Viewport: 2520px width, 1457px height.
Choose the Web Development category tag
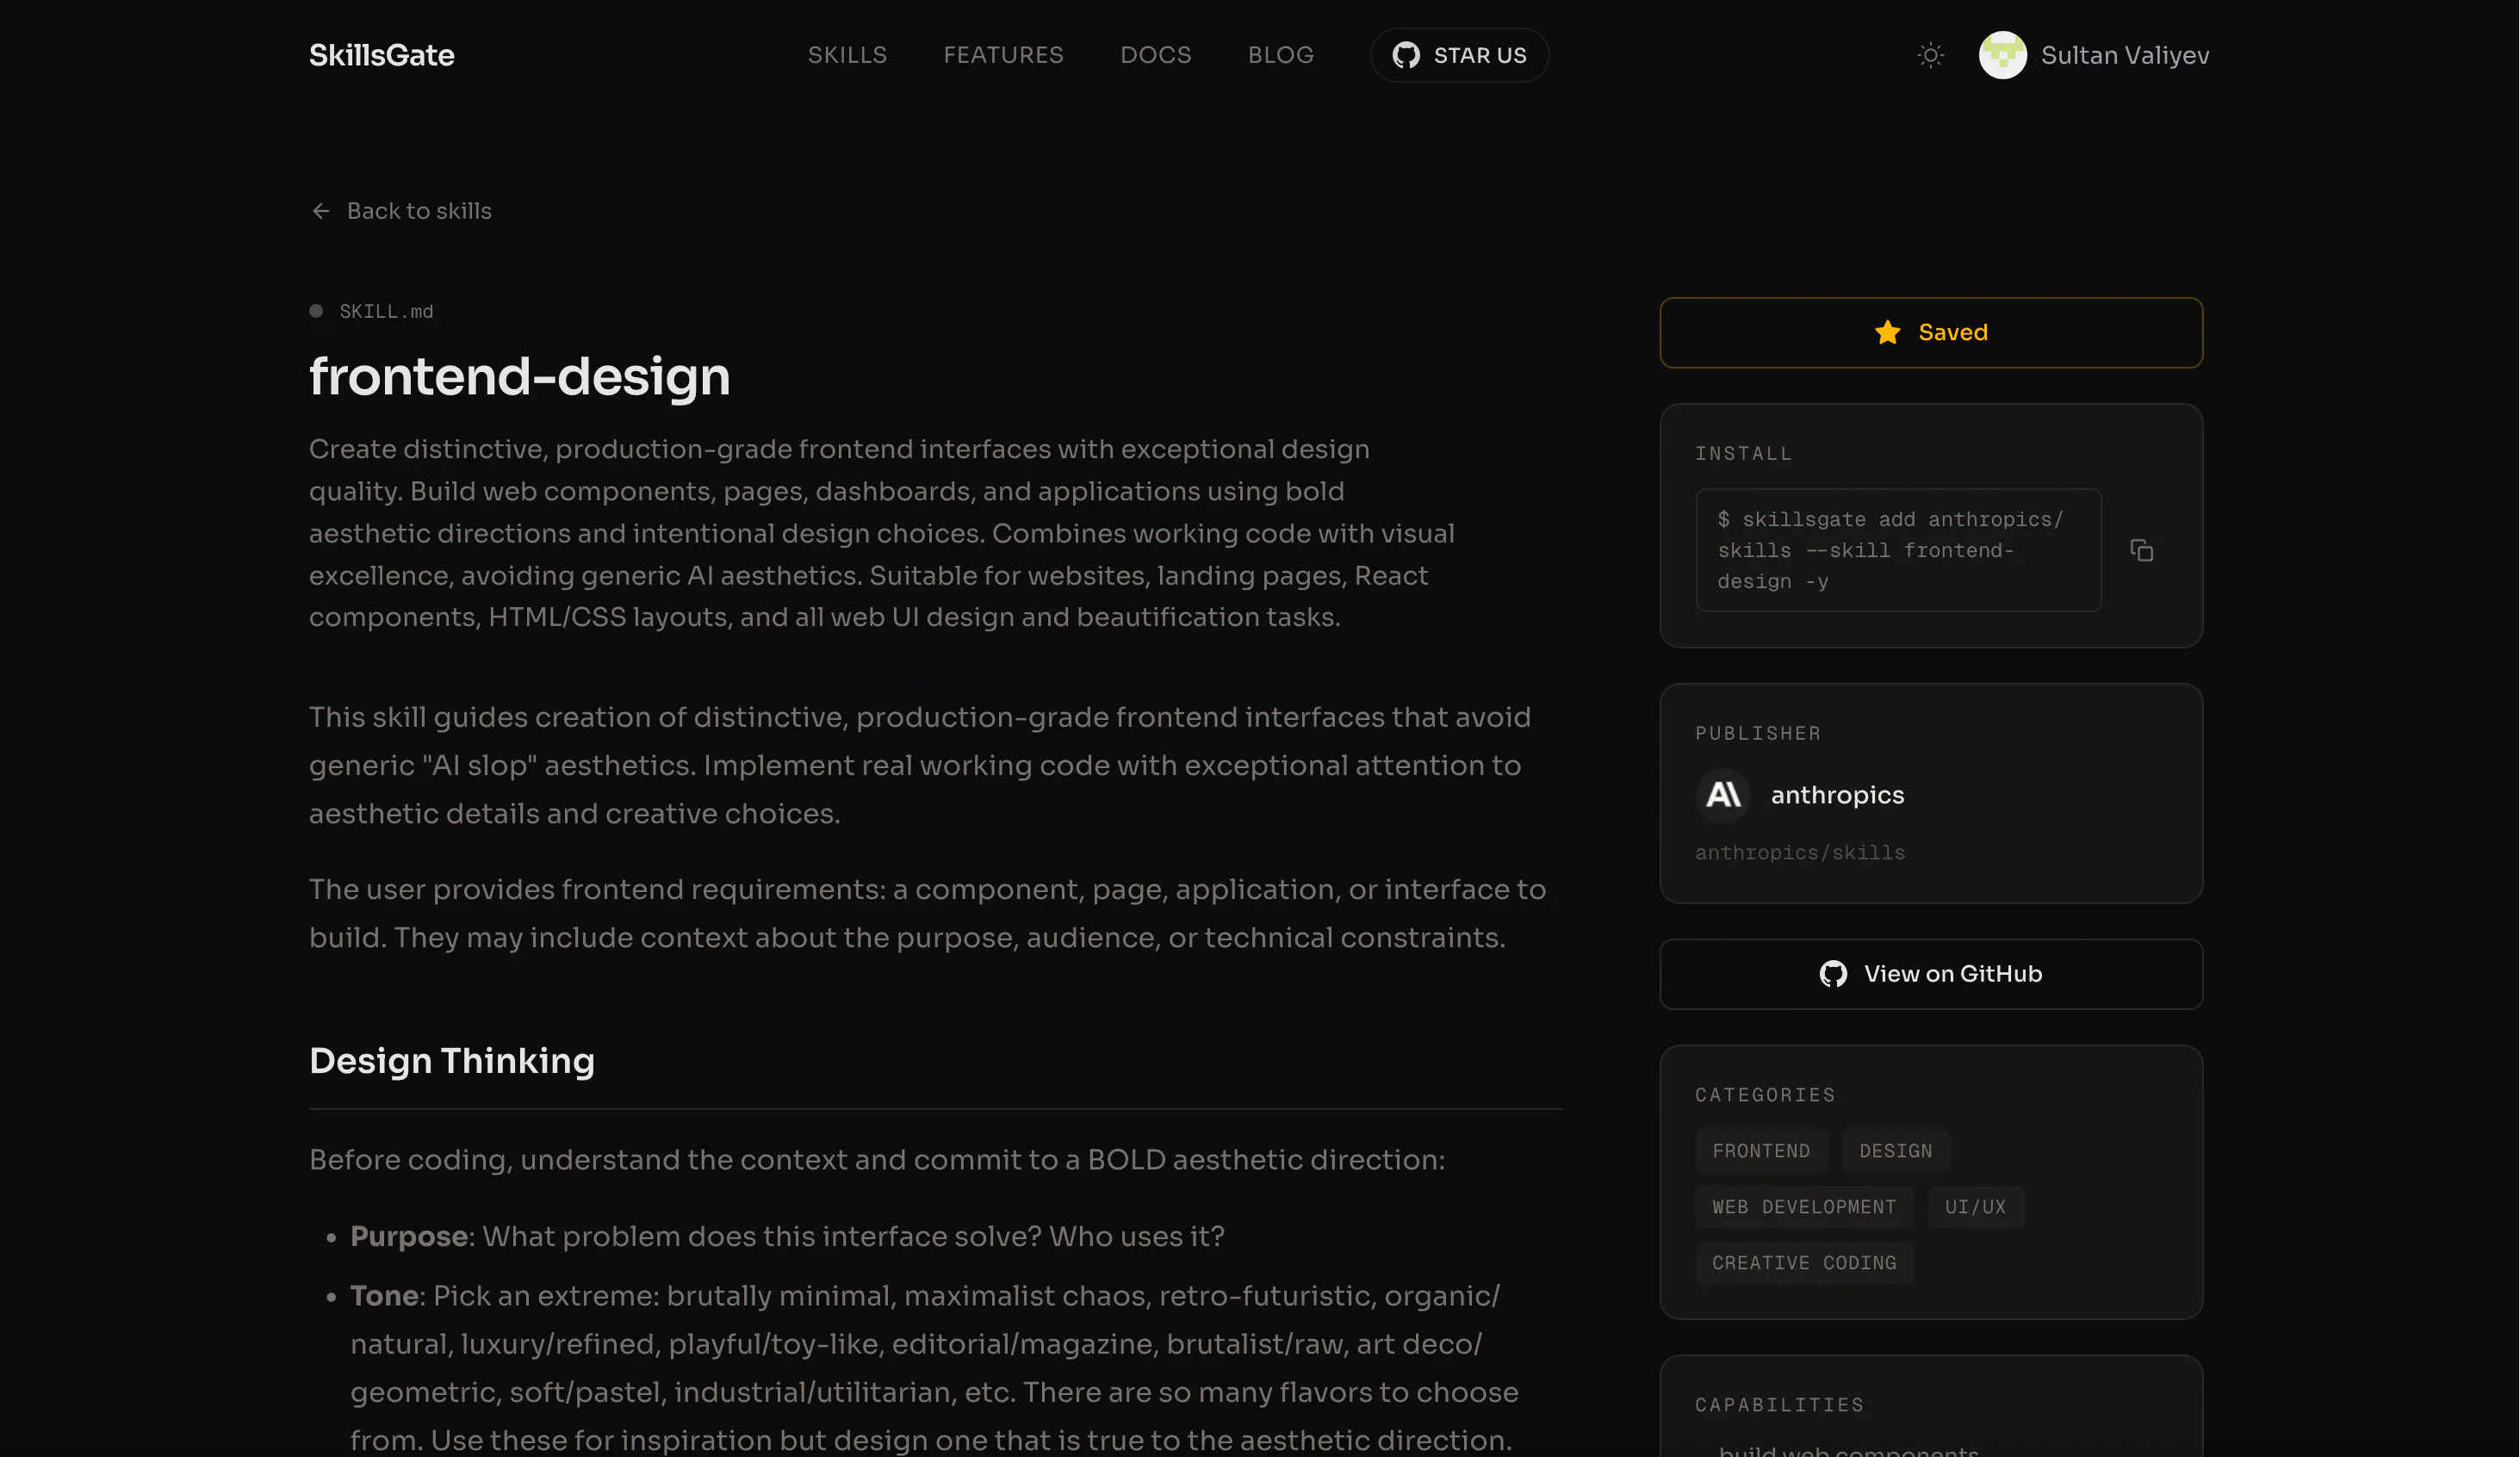1804,1207
